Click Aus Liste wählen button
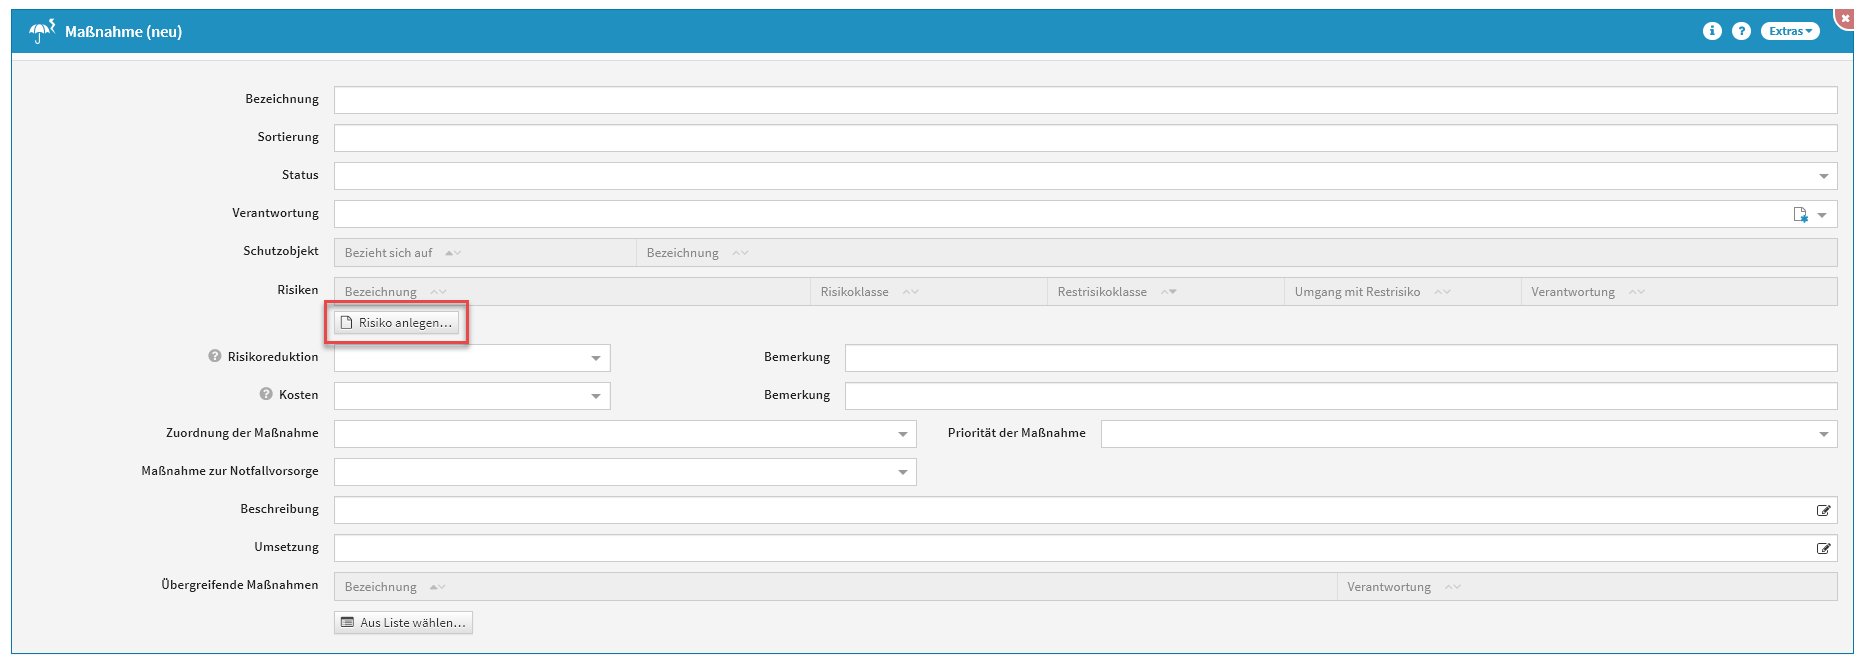Image resolution: width=1865 pixels, height=663 pixels. [x=403, y=623]
